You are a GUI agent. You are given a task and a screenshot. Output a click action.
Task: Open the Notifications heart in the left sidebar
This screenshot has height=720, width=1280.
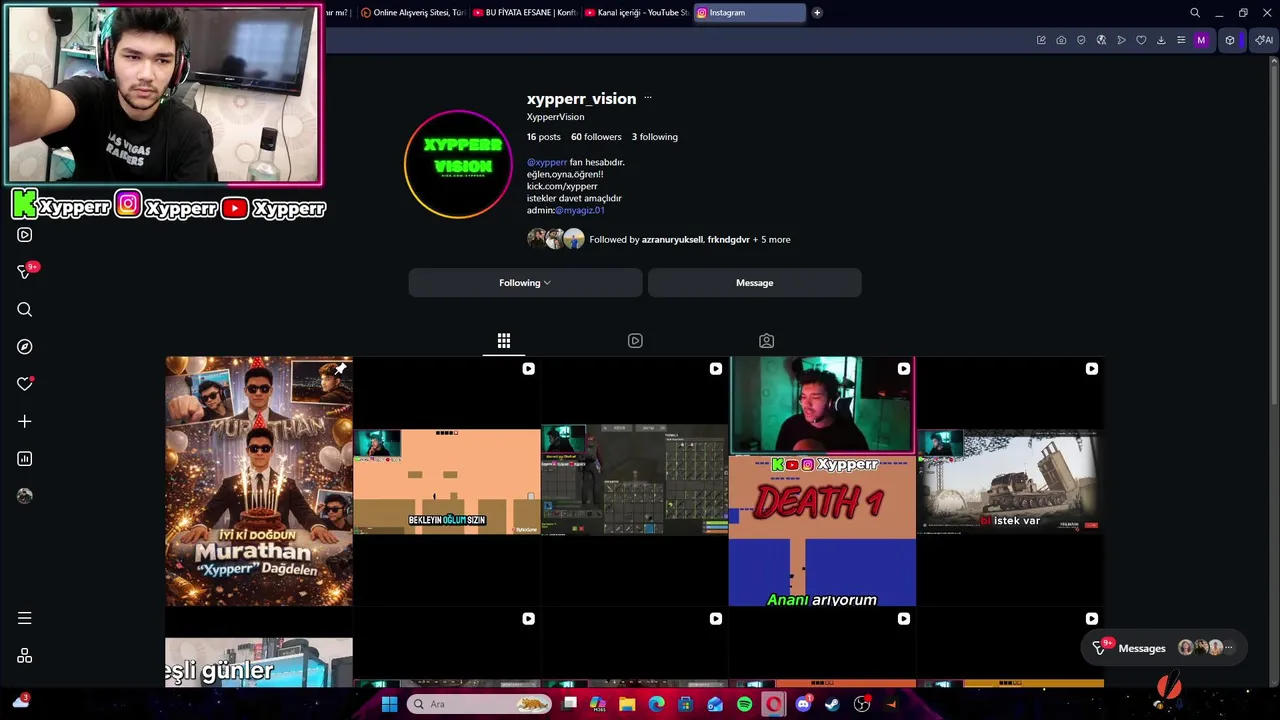(x=25, y=384)
